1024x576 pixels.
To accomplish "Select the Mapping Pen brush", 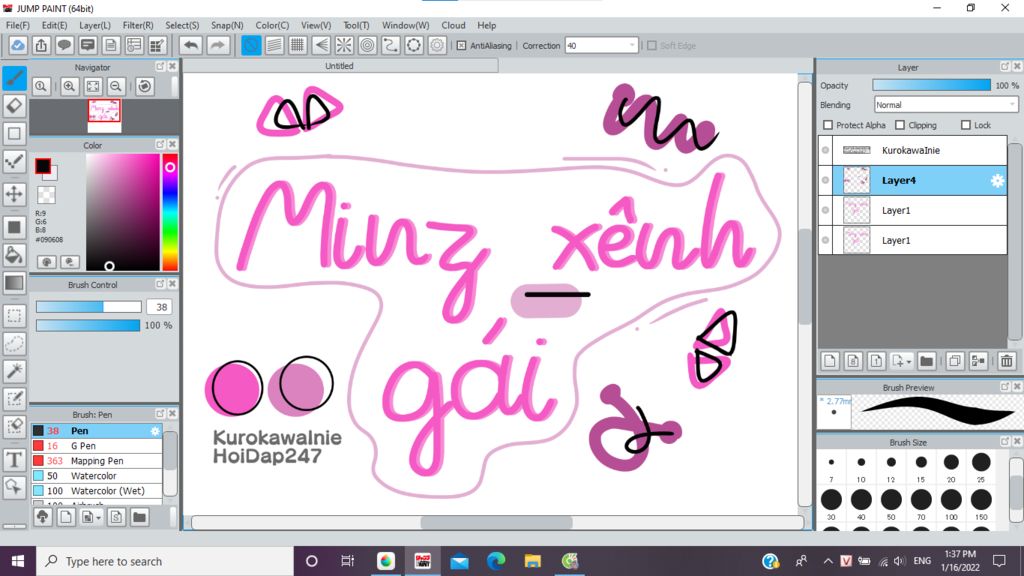I will (97, 461).
